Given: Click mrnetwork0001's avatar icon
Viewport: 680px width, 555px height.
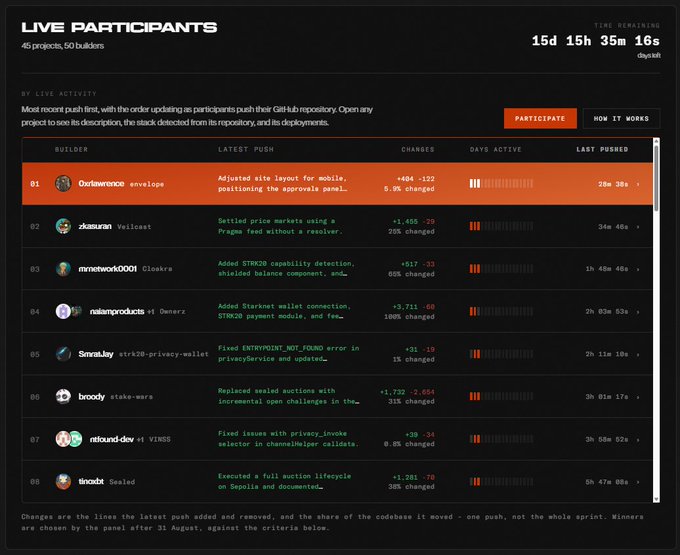Looking at the screenshot, I should tap(63, 268).
